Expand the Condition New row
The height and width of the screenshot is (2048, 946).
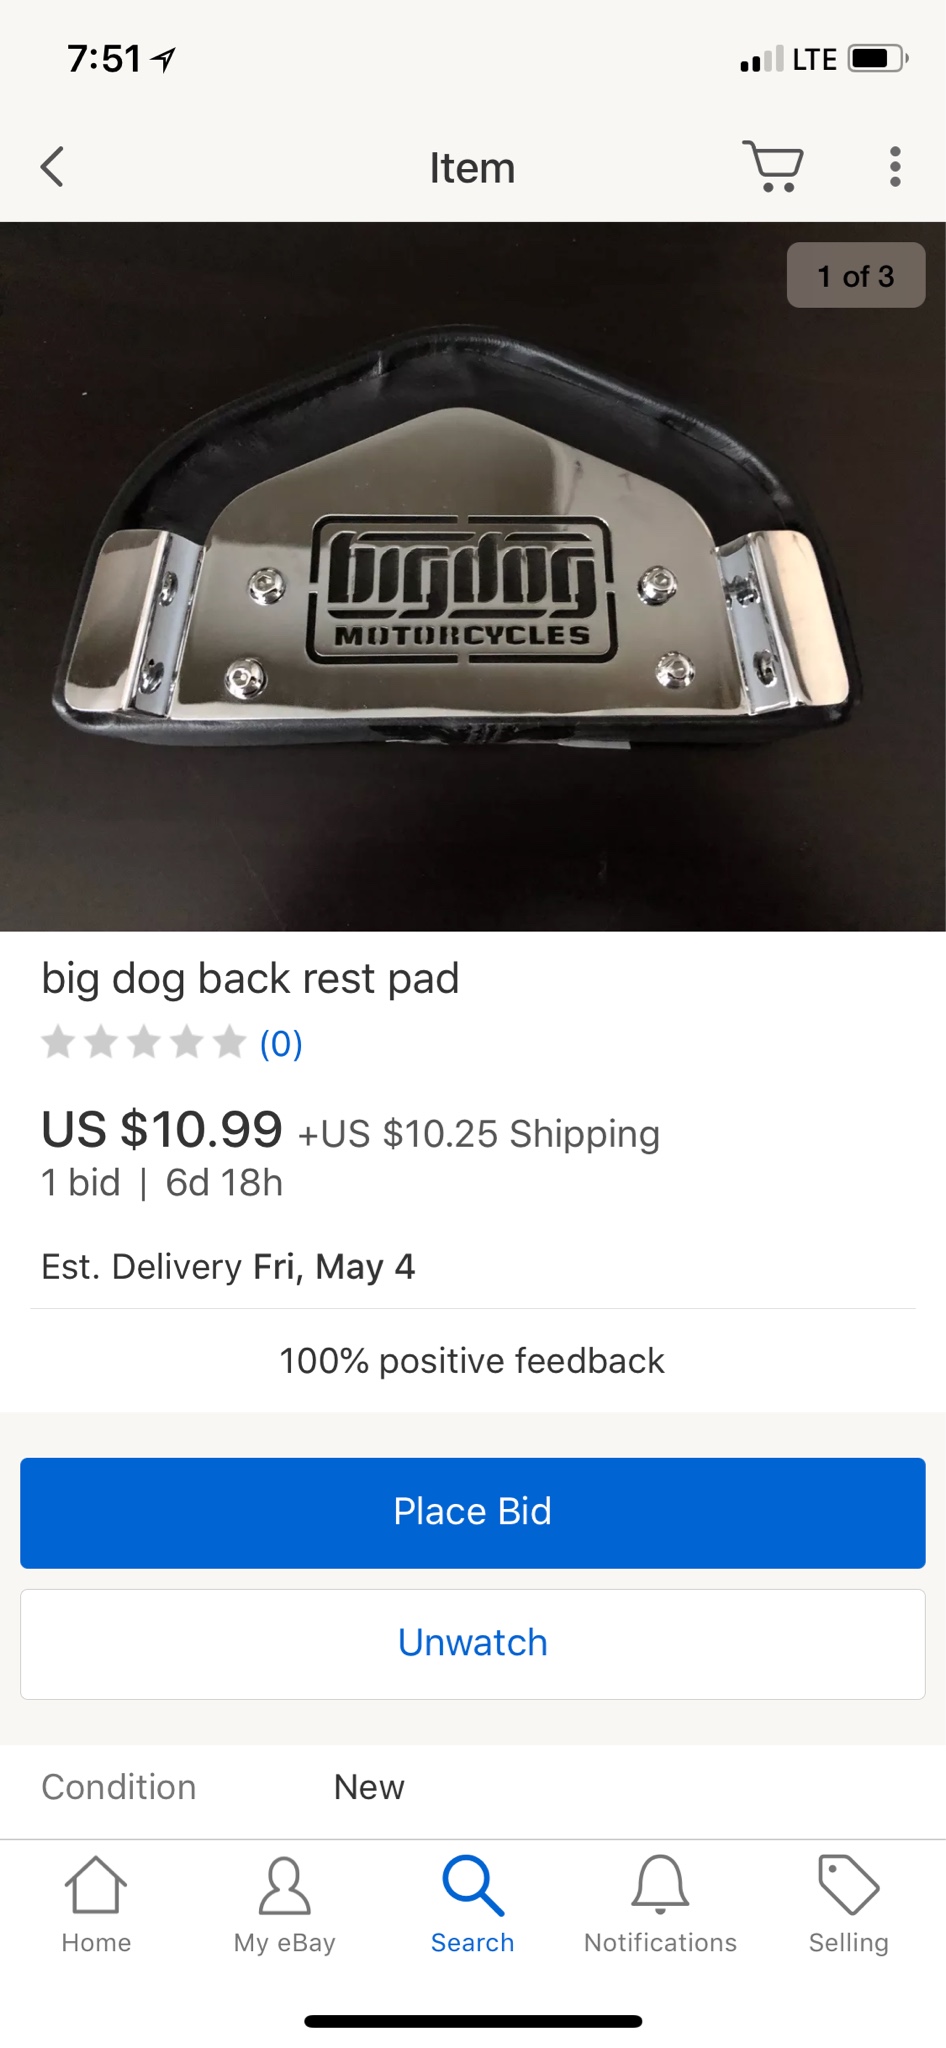[x=473, y=1787]
